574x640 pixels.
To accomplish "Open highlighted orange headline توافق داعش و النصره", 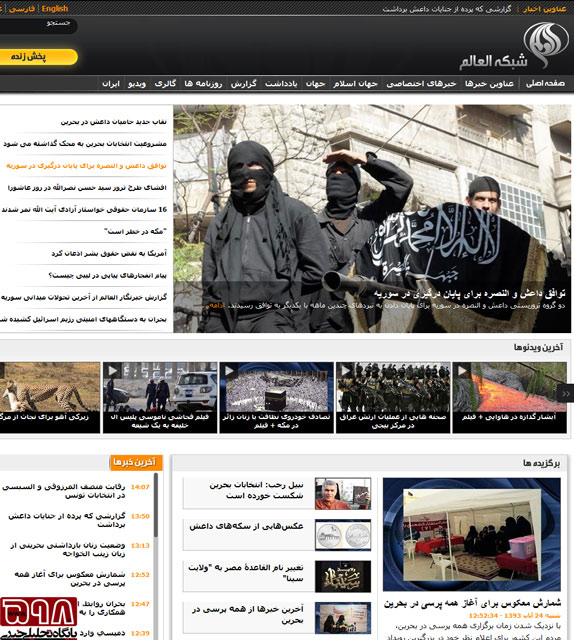I will (86, 166).
